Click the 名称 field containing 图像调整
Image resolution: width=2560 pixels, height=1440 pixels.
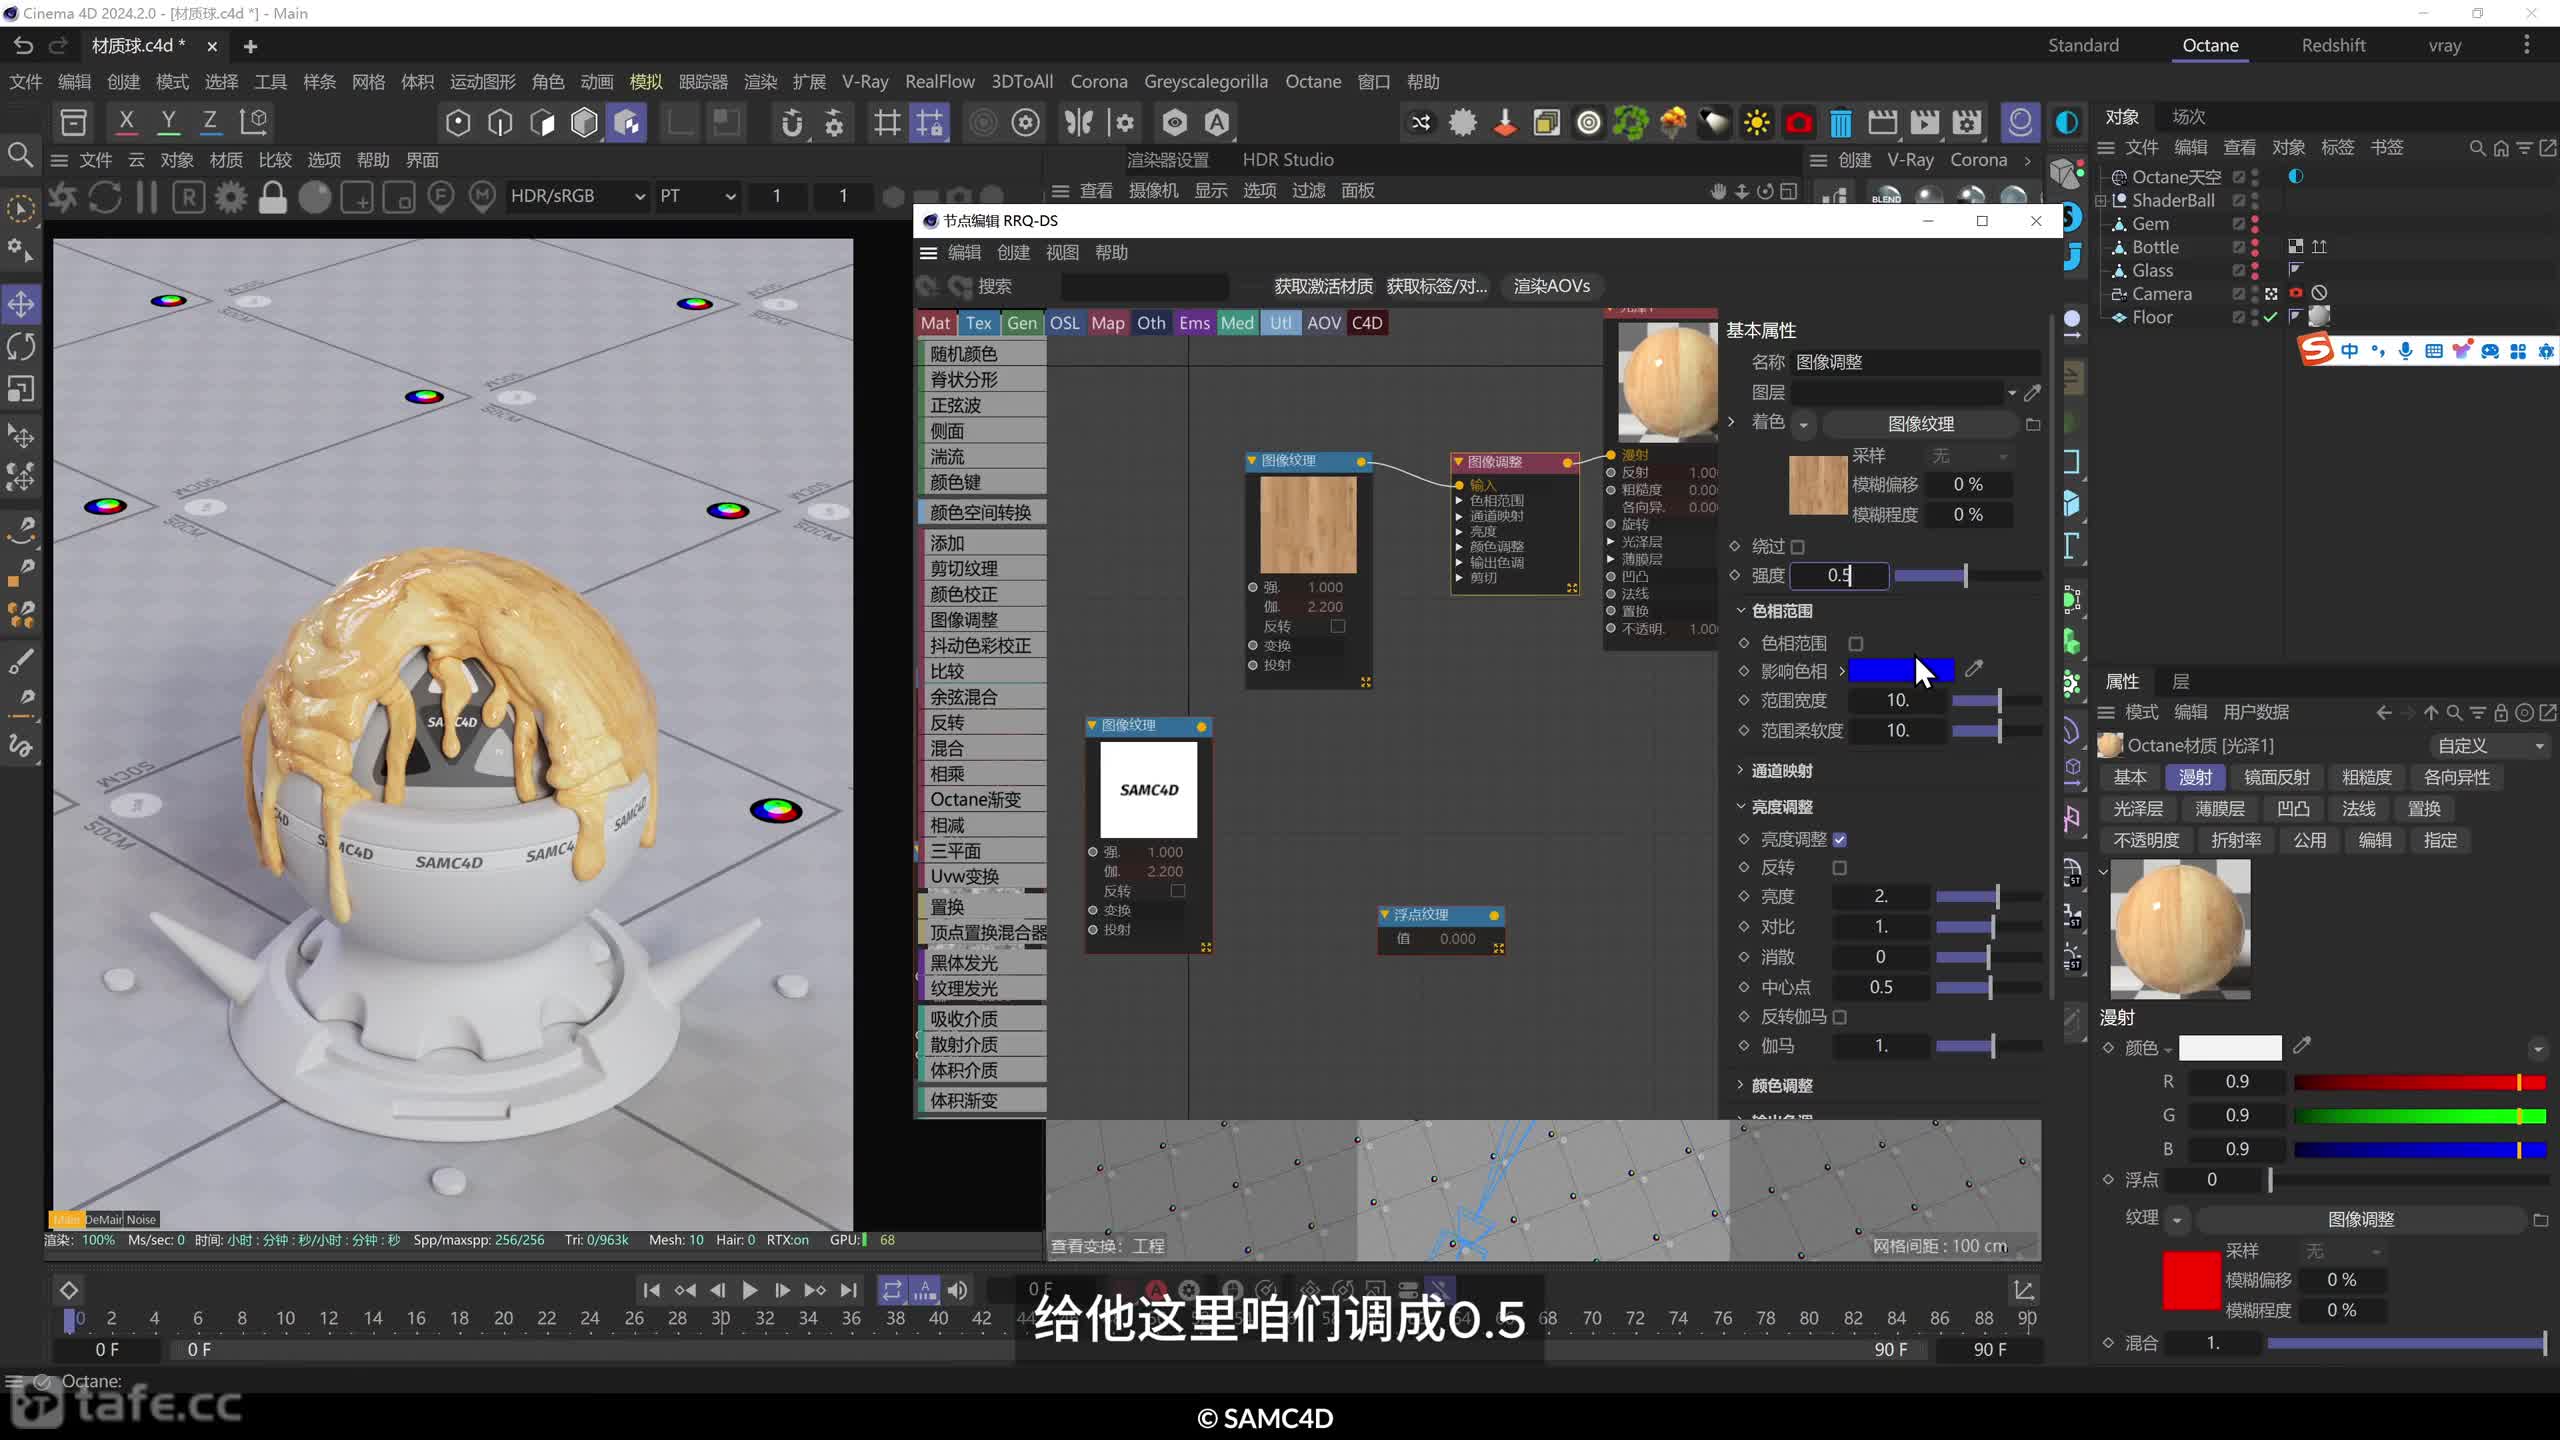pos(1915,362)
